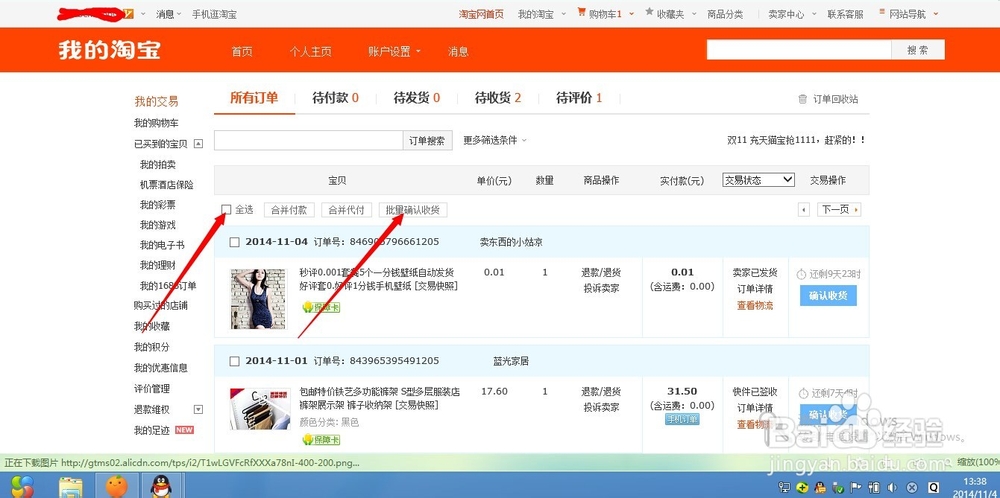Click the header 搜索 button

[917, 50]
